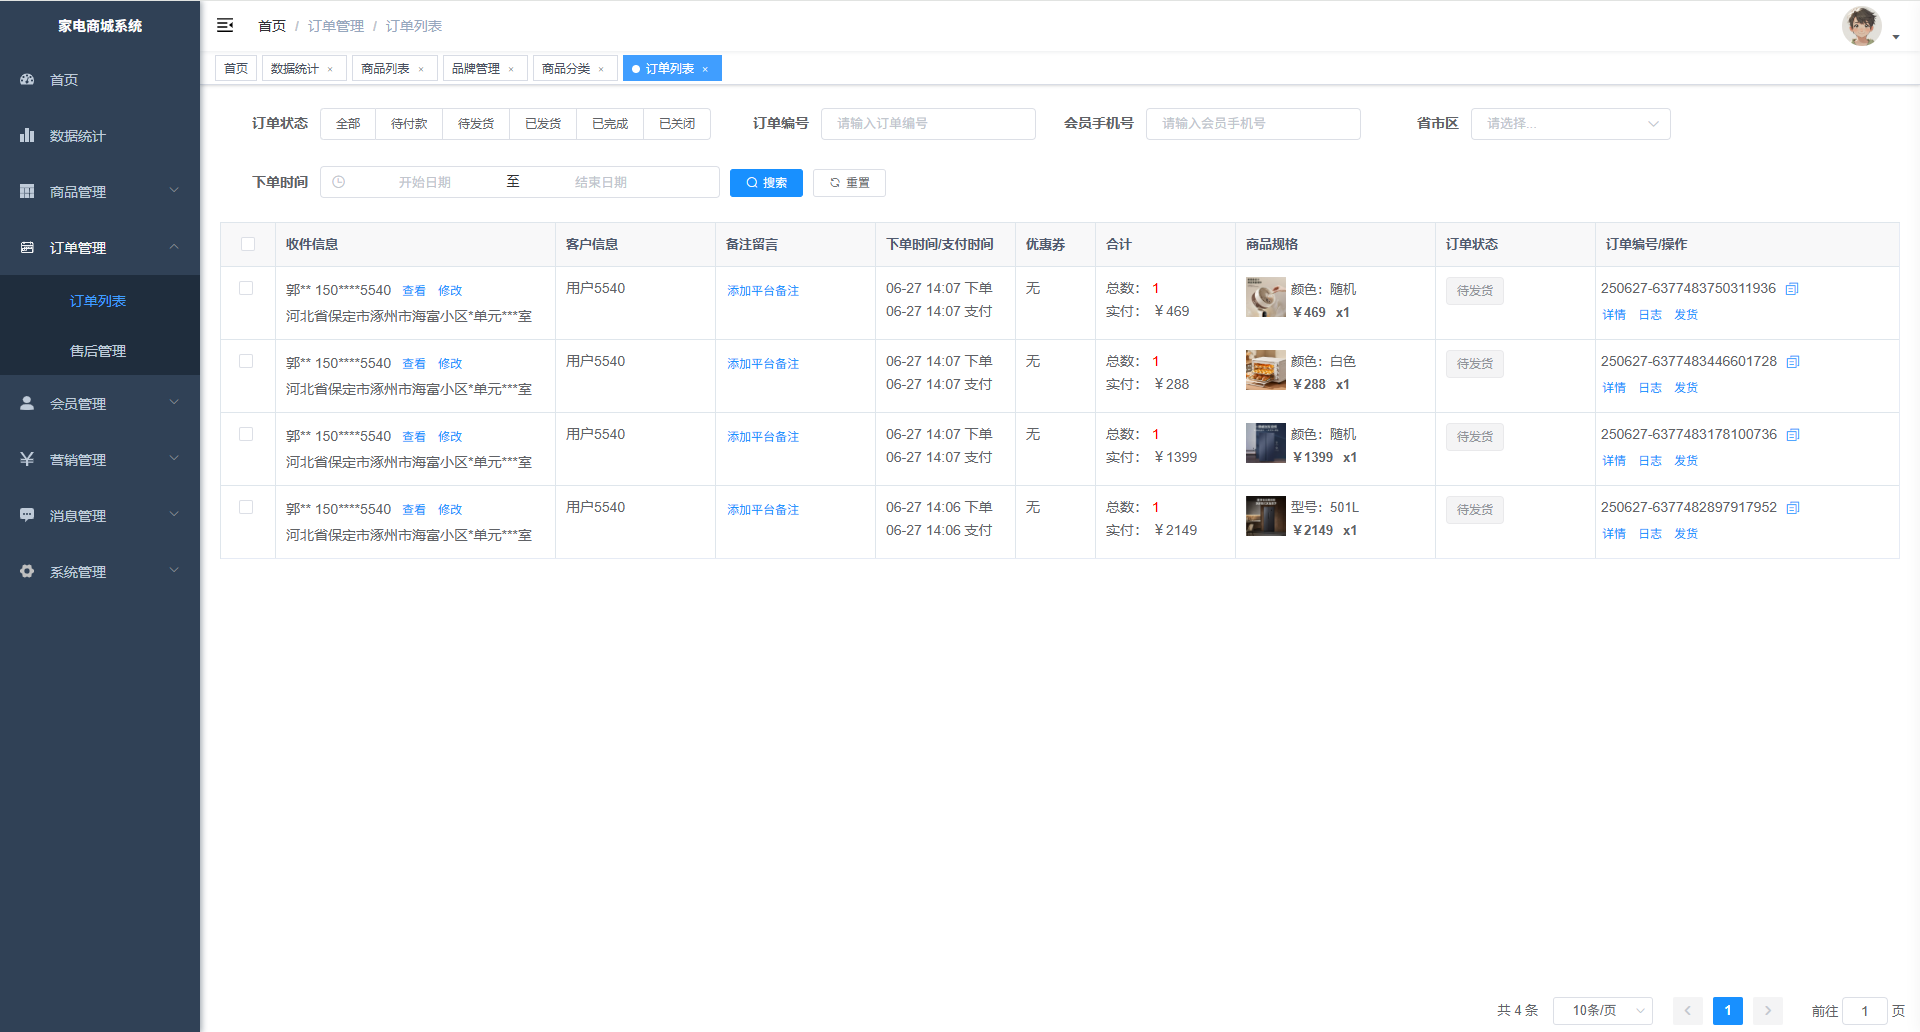Click 添加平台备注 link in first order row
The width and height of the screenshot is (1920, 1032).
(x=763, y=291)
